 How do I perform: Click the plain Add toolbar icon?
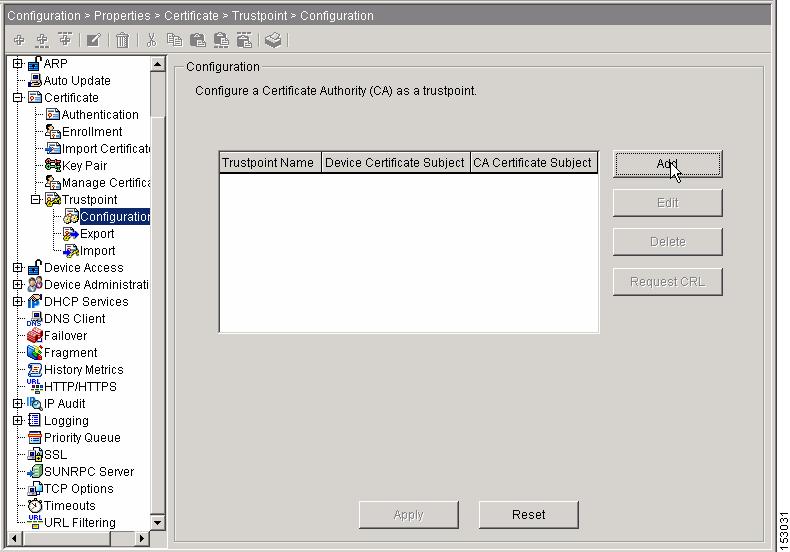19,40
